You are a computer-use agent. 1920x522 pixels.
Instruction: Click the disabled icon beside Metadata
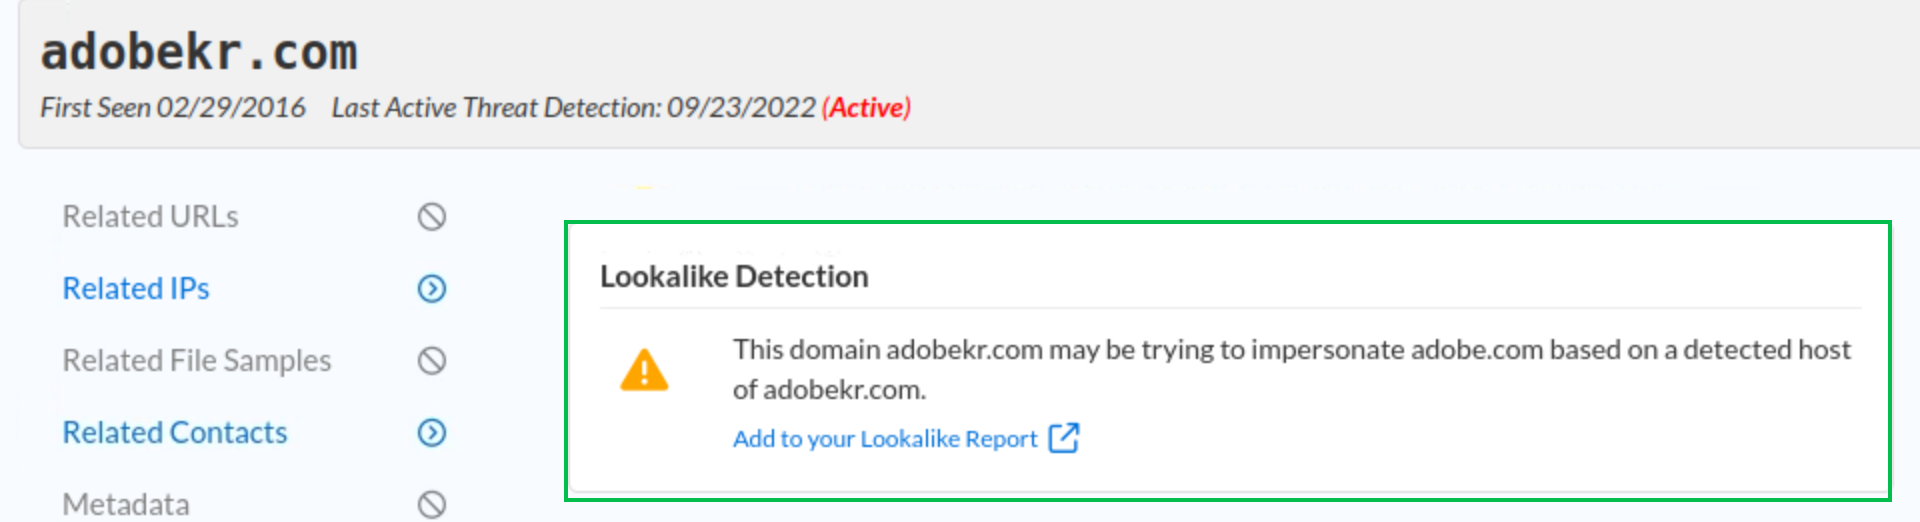(432, 505)
